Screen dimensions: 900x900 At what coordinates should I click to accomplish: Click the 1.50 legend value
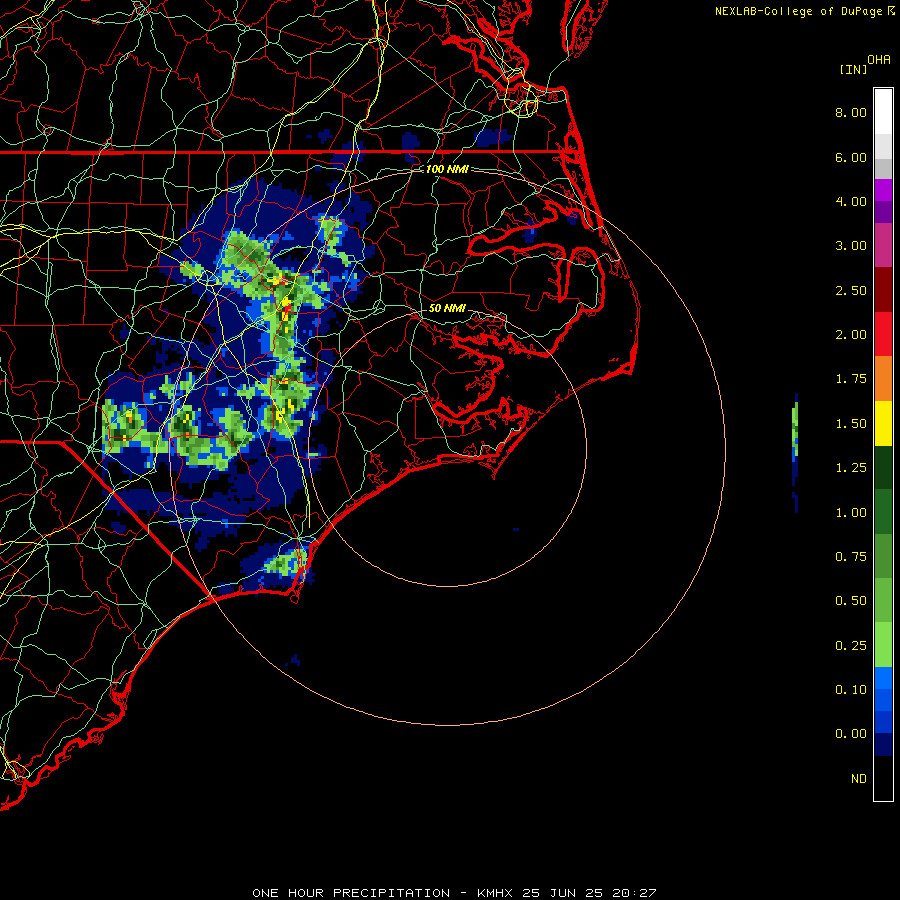851,424
